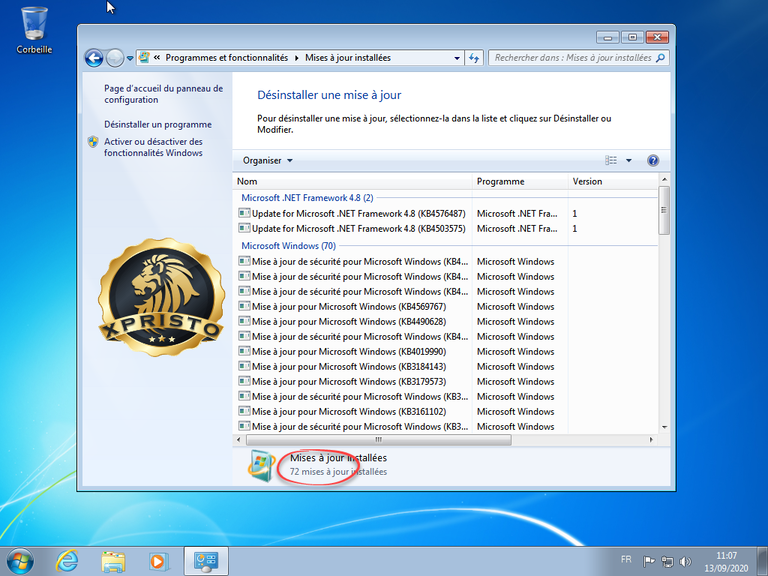This screenshot has height=576, width=768.
Task: Click the search magnifier icon
Action: click(660, 58)
